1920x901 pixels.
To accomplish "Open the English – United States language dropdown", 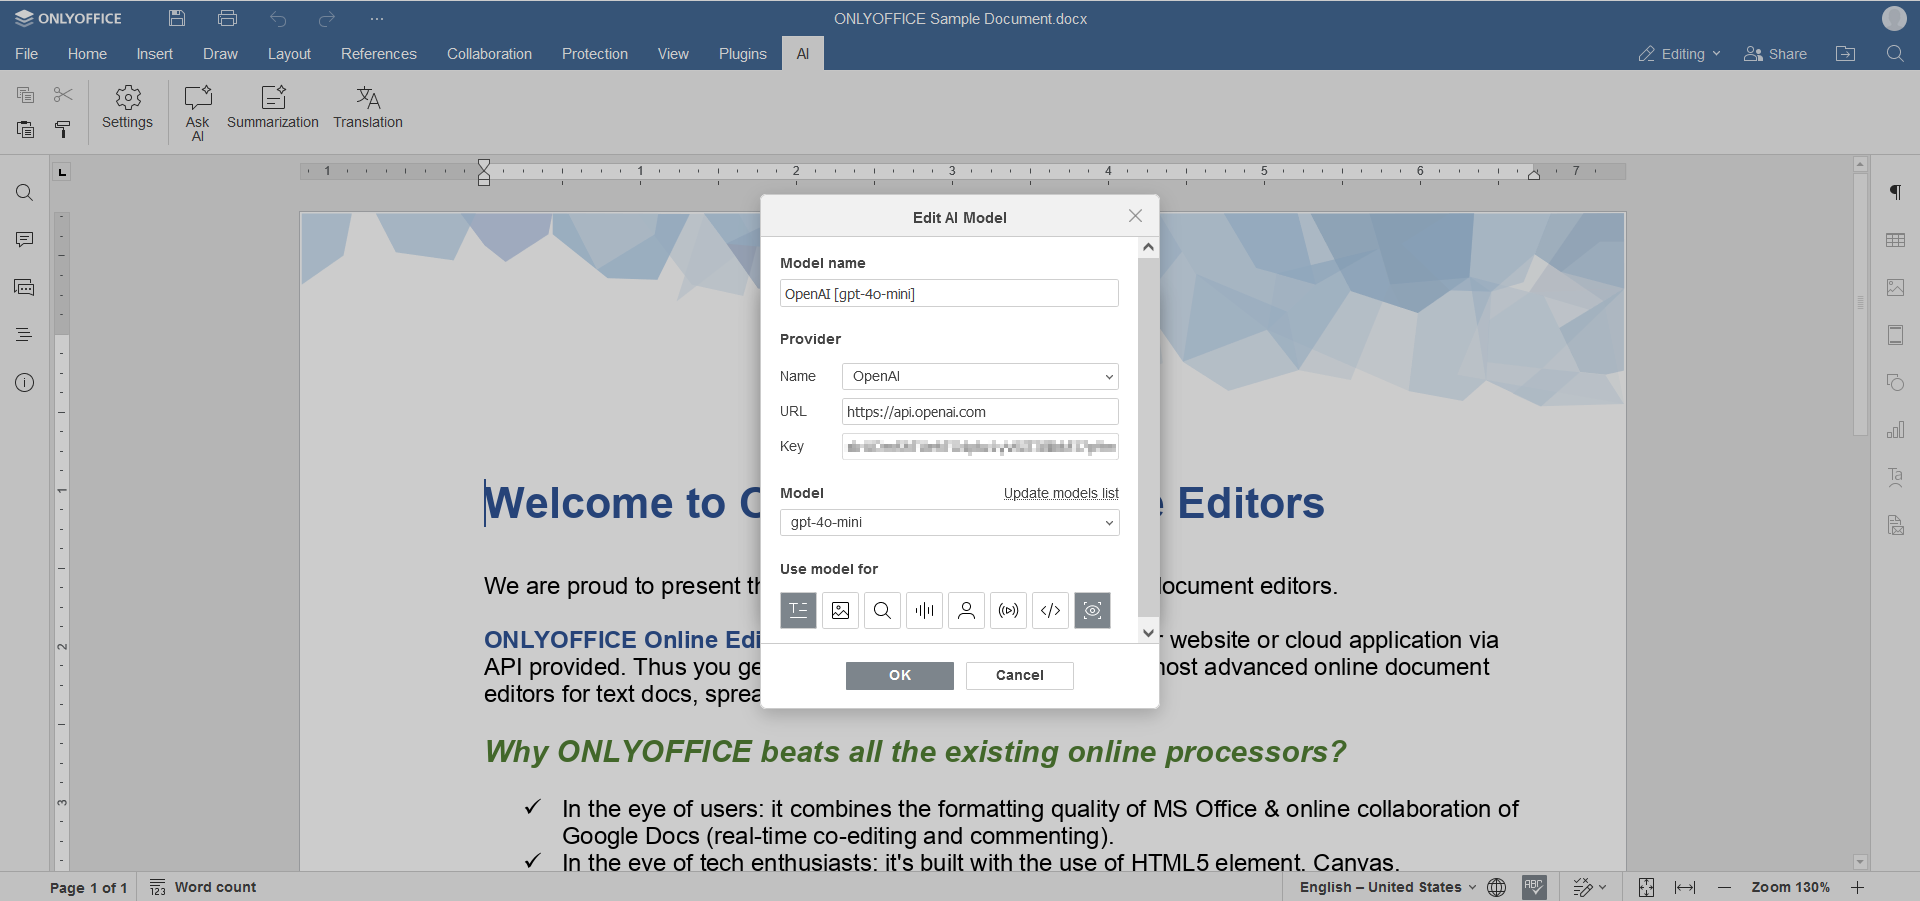I will point(1387,887).
